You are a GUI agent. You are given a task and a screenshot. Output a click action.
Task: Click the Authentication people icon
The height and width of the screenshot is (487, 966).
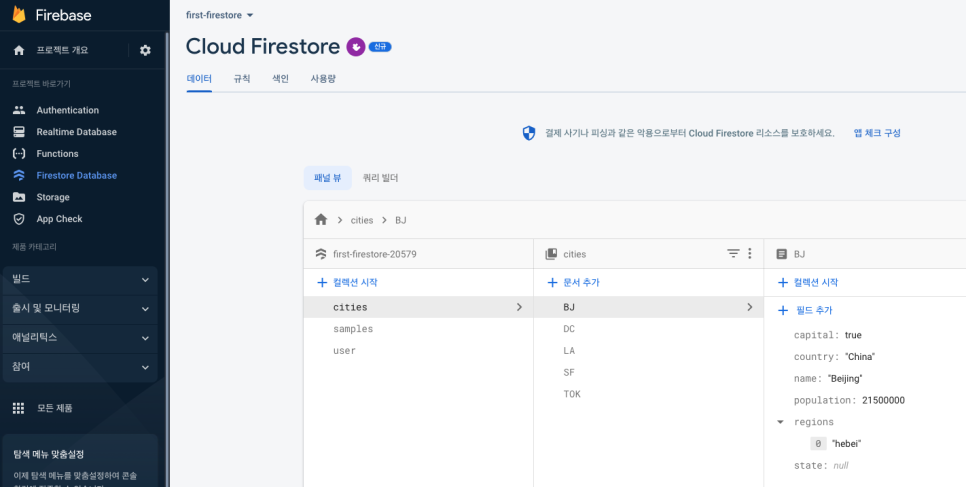point(19,110)
